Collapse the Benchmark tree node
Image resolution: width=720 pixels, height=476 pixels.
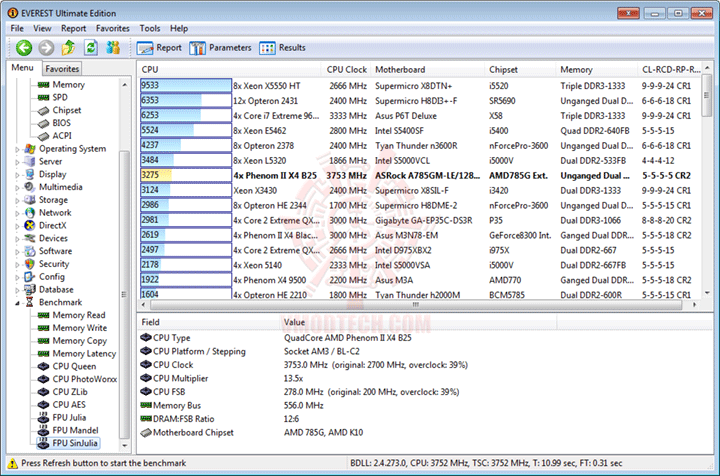click(x=17, y=303)
